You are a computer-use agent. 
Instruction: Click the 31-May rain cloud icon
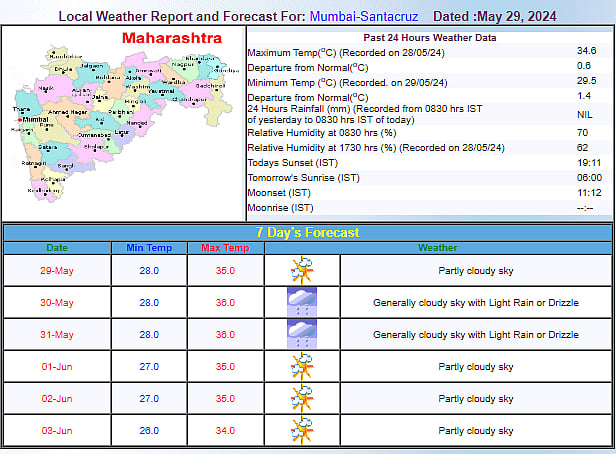point(301,335)
